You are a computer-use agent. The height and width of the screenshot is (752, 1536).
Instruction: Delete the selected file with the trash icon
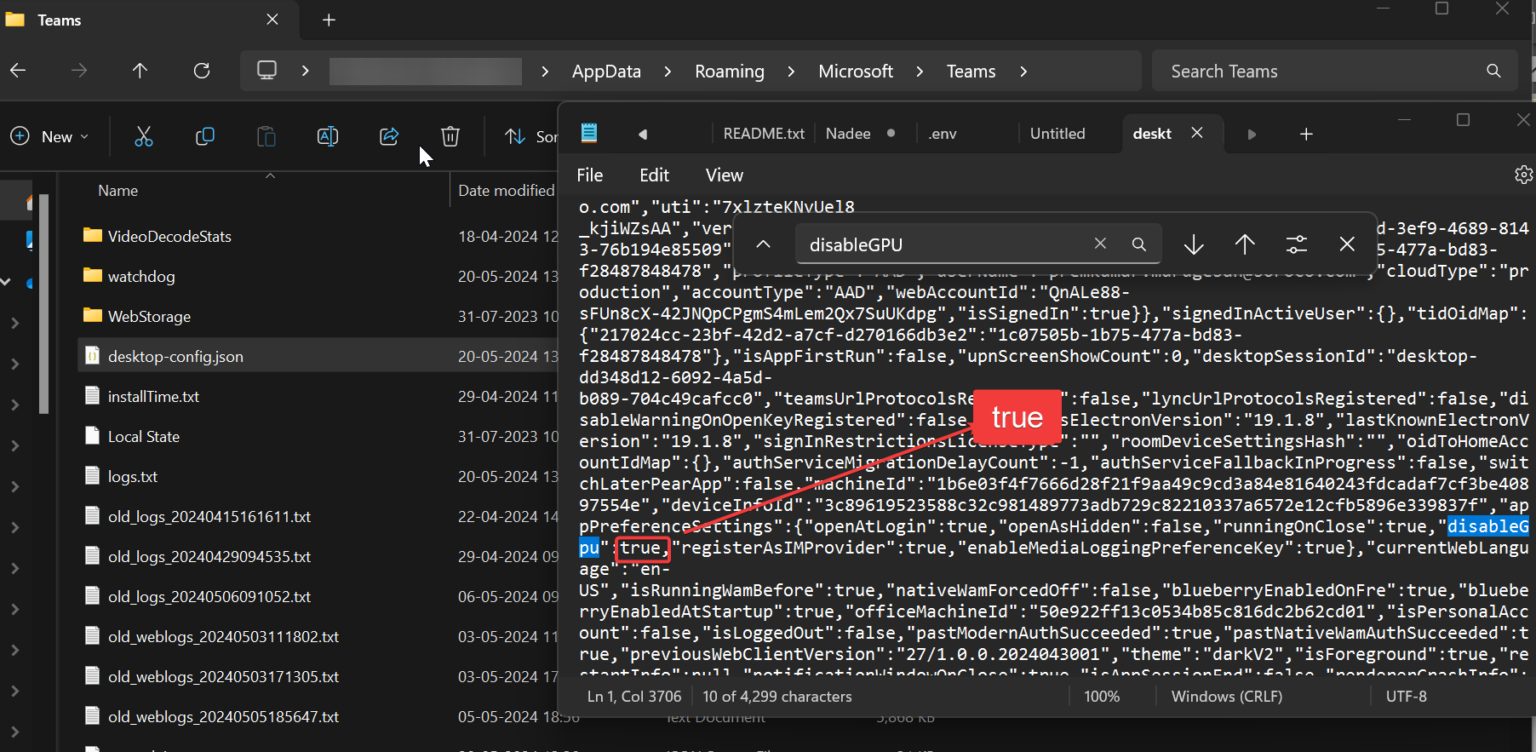pos(449,136)
